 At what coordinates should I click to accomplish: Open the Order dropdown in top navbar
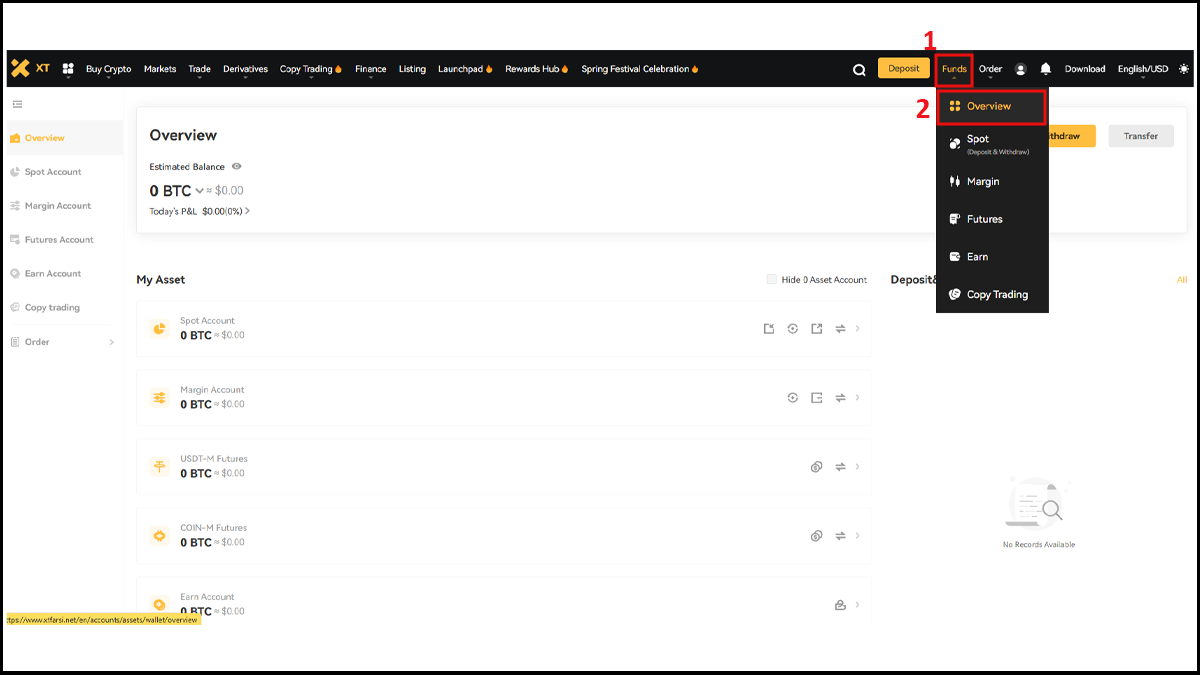coord(990,69)
